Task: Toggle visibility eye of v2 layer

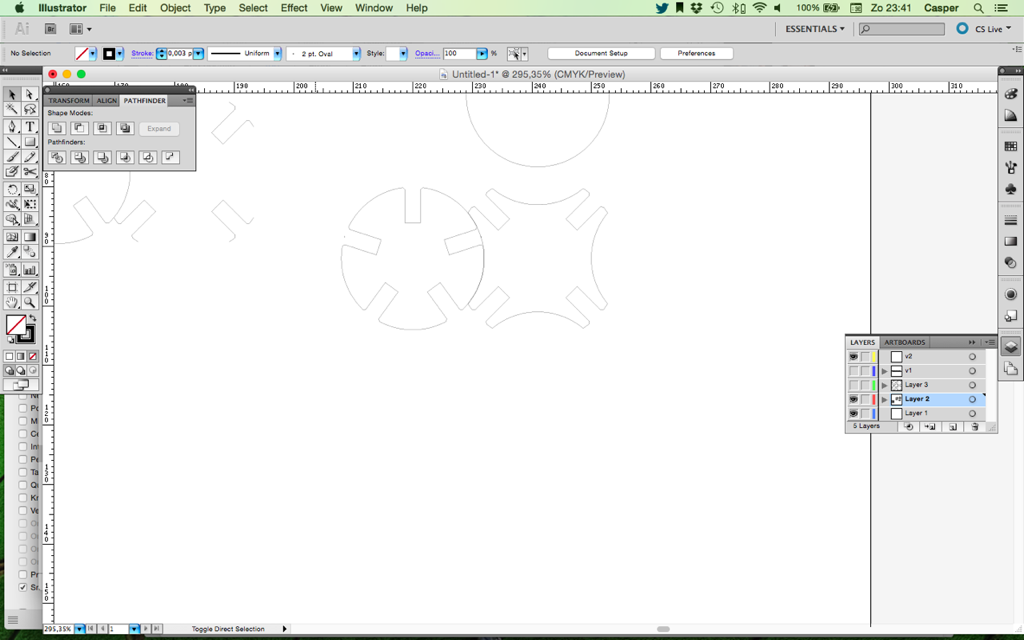Action: click(853, 357)
